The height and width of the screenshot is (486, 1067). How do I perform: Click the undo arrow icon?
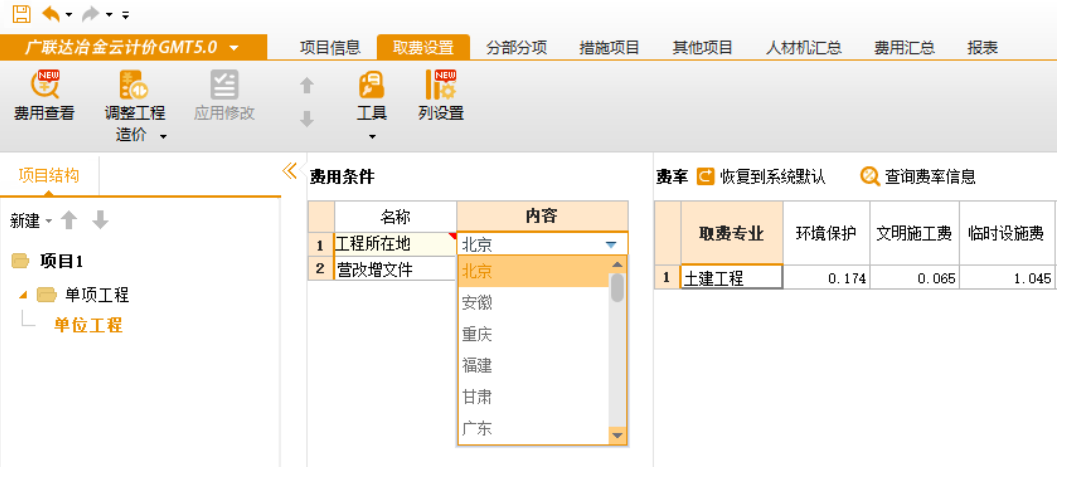(50, 14)
